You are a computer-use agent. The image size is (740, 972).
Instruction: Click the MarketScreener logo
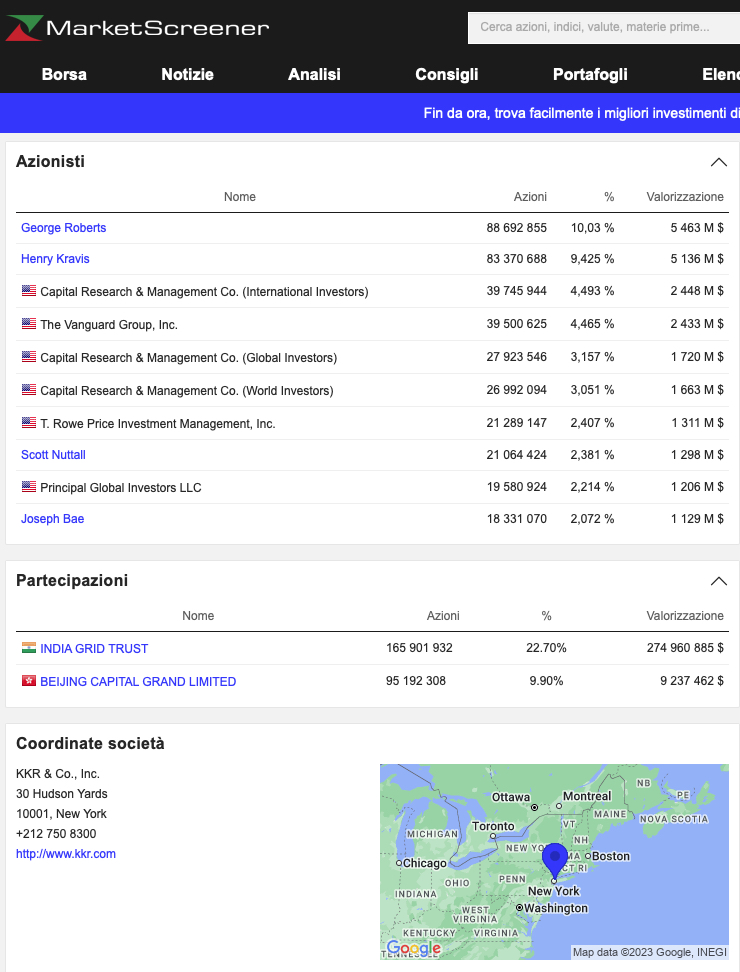(x=137, y=27)
